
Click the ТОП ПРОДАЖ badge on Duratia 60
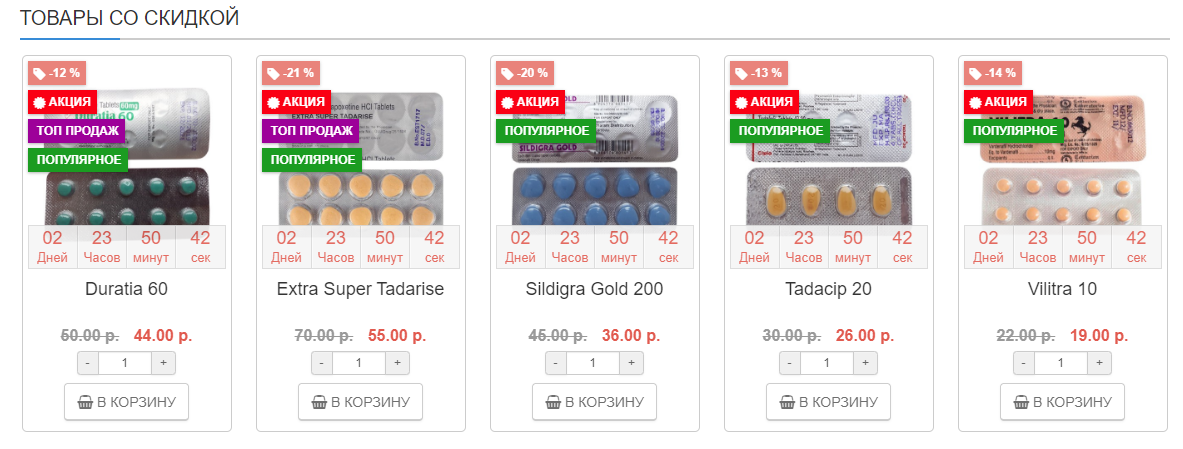click(77, 131)
